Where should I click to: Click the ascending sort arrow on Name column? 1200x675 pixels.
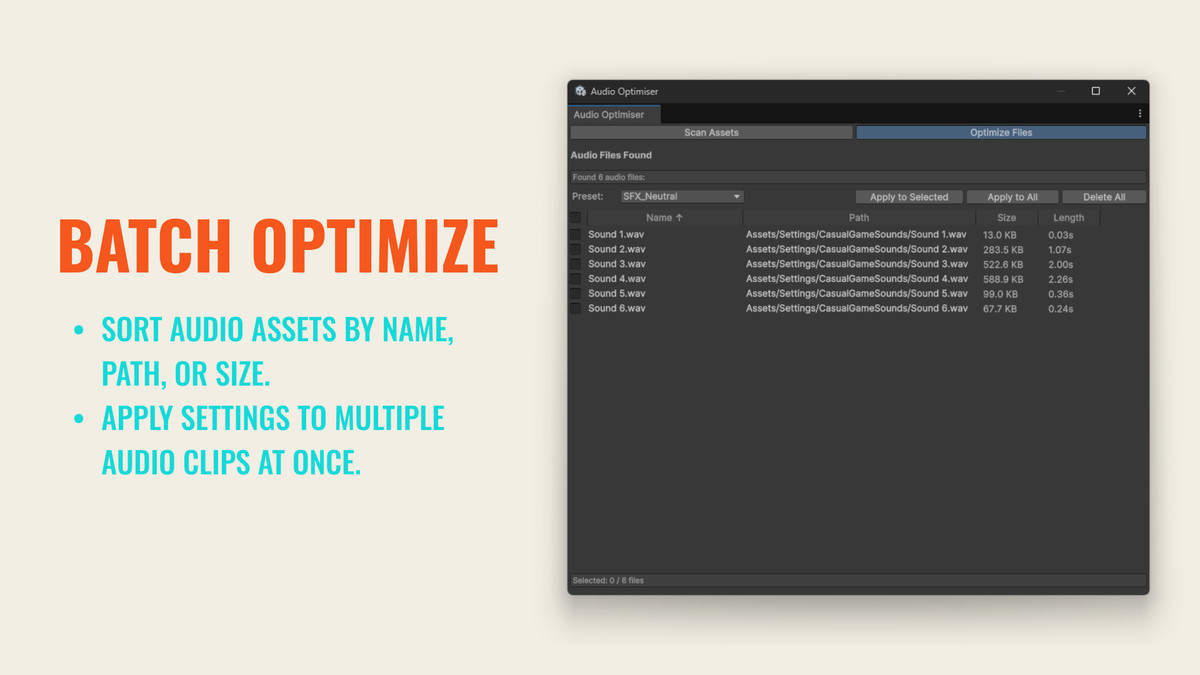[x=680, y=217]
